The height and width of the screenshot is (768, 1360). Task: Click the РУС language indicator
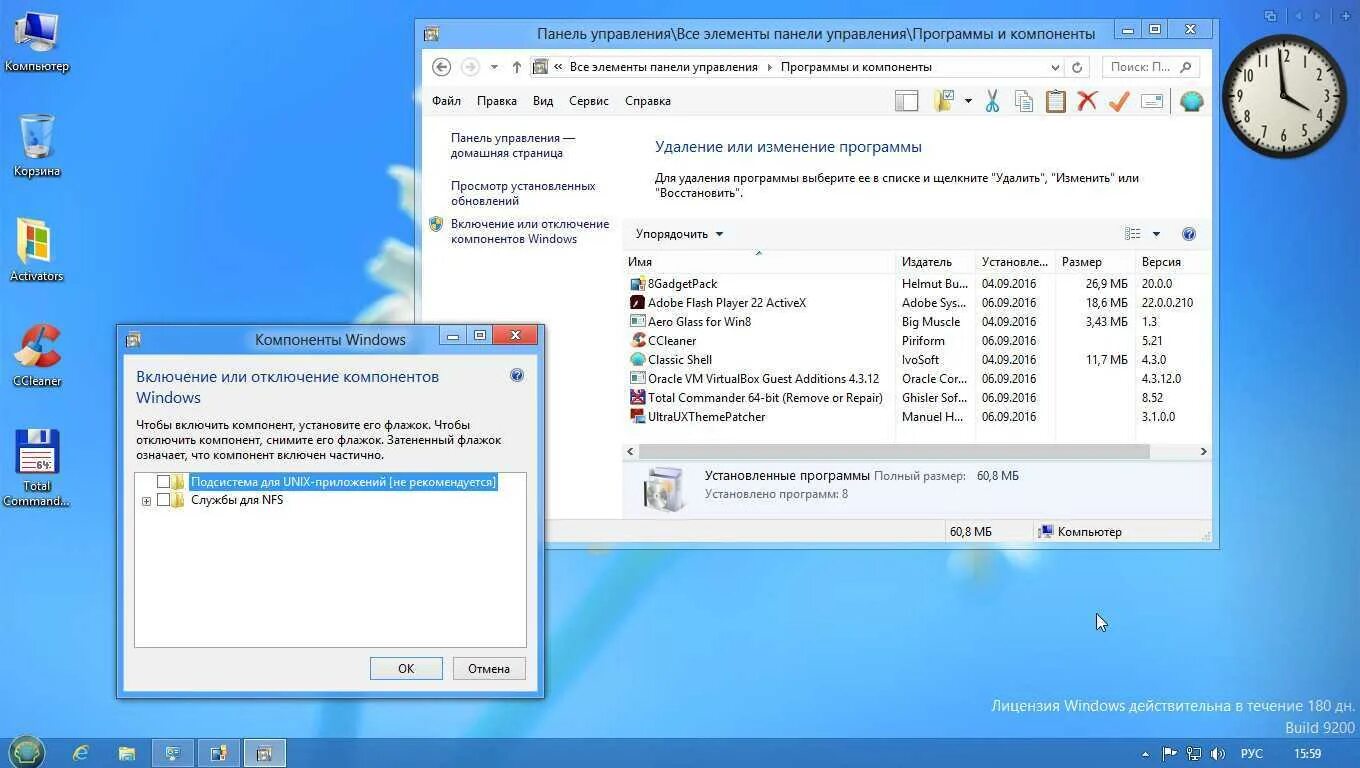point(1252,754)
